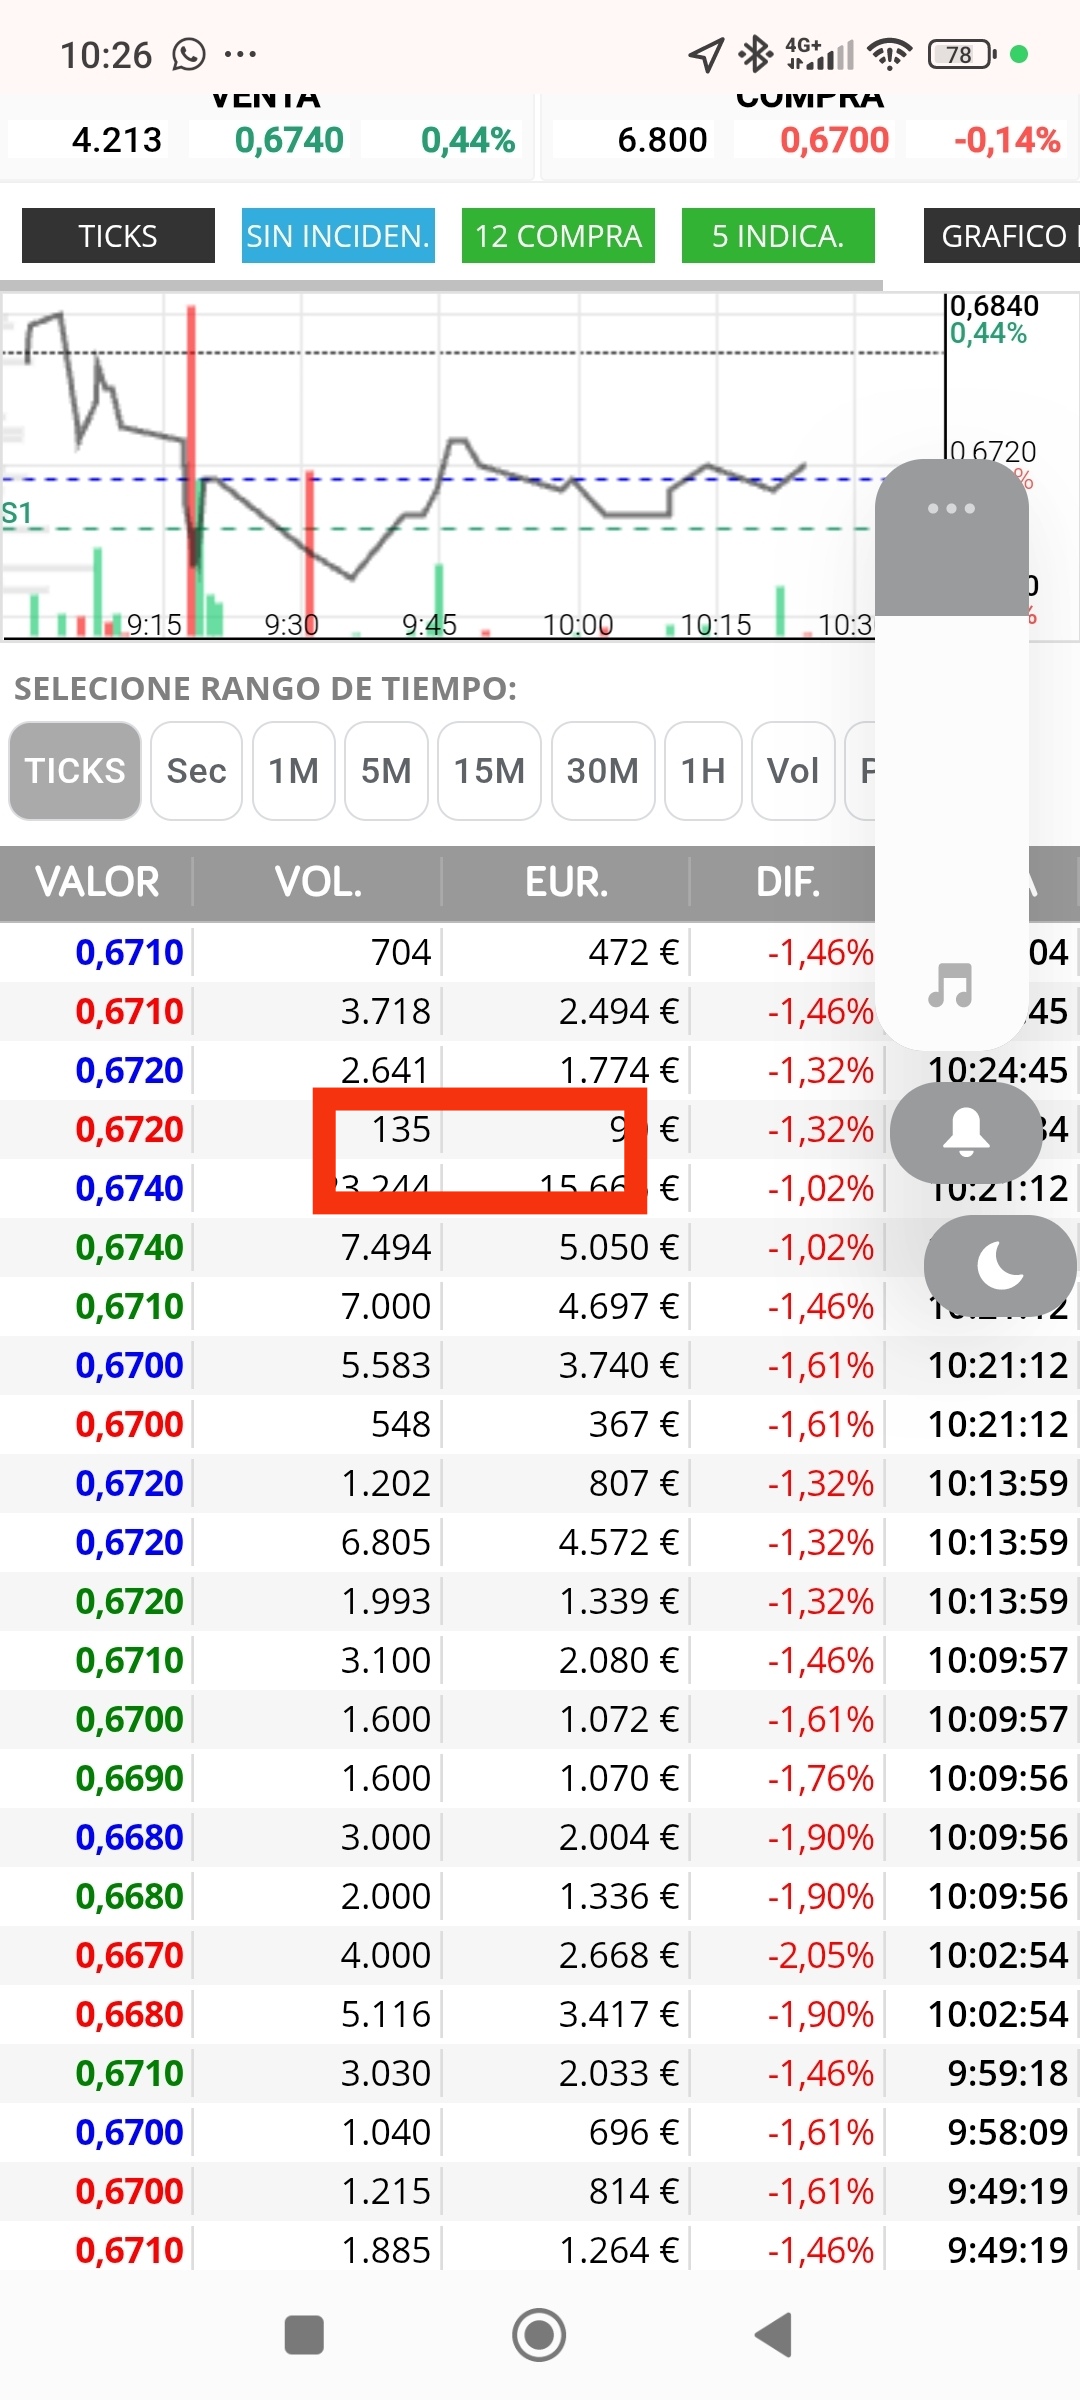Tap the bell notification icon
1080x2400 pixels.
[966, 1133]
